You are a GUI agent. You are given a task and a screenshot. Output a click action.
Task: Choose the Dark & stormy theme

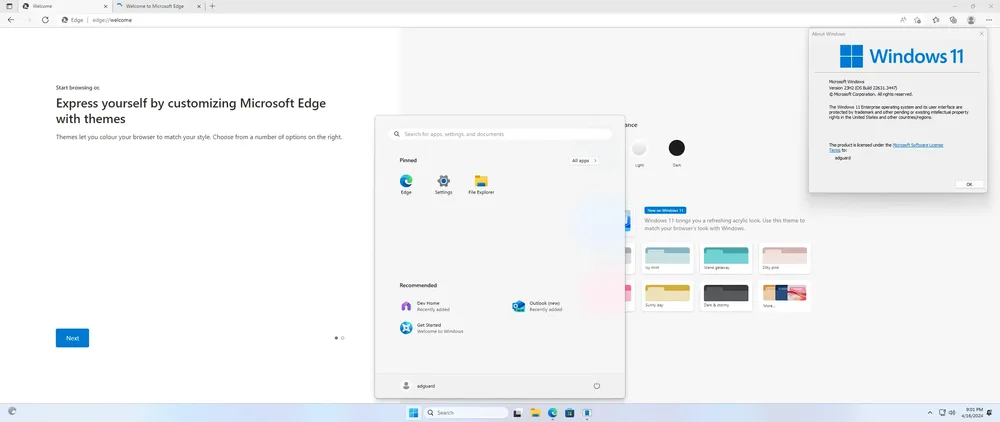coord(726,296)
